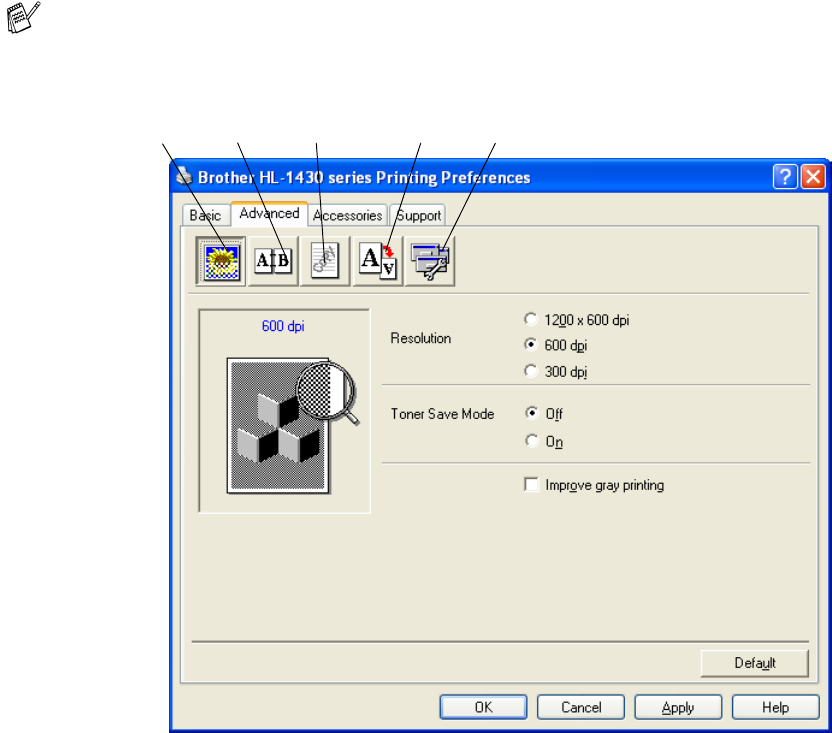Select the Print Quality sunflower icon
Viewport: 832px width, 733px height.
coord(220,261)
